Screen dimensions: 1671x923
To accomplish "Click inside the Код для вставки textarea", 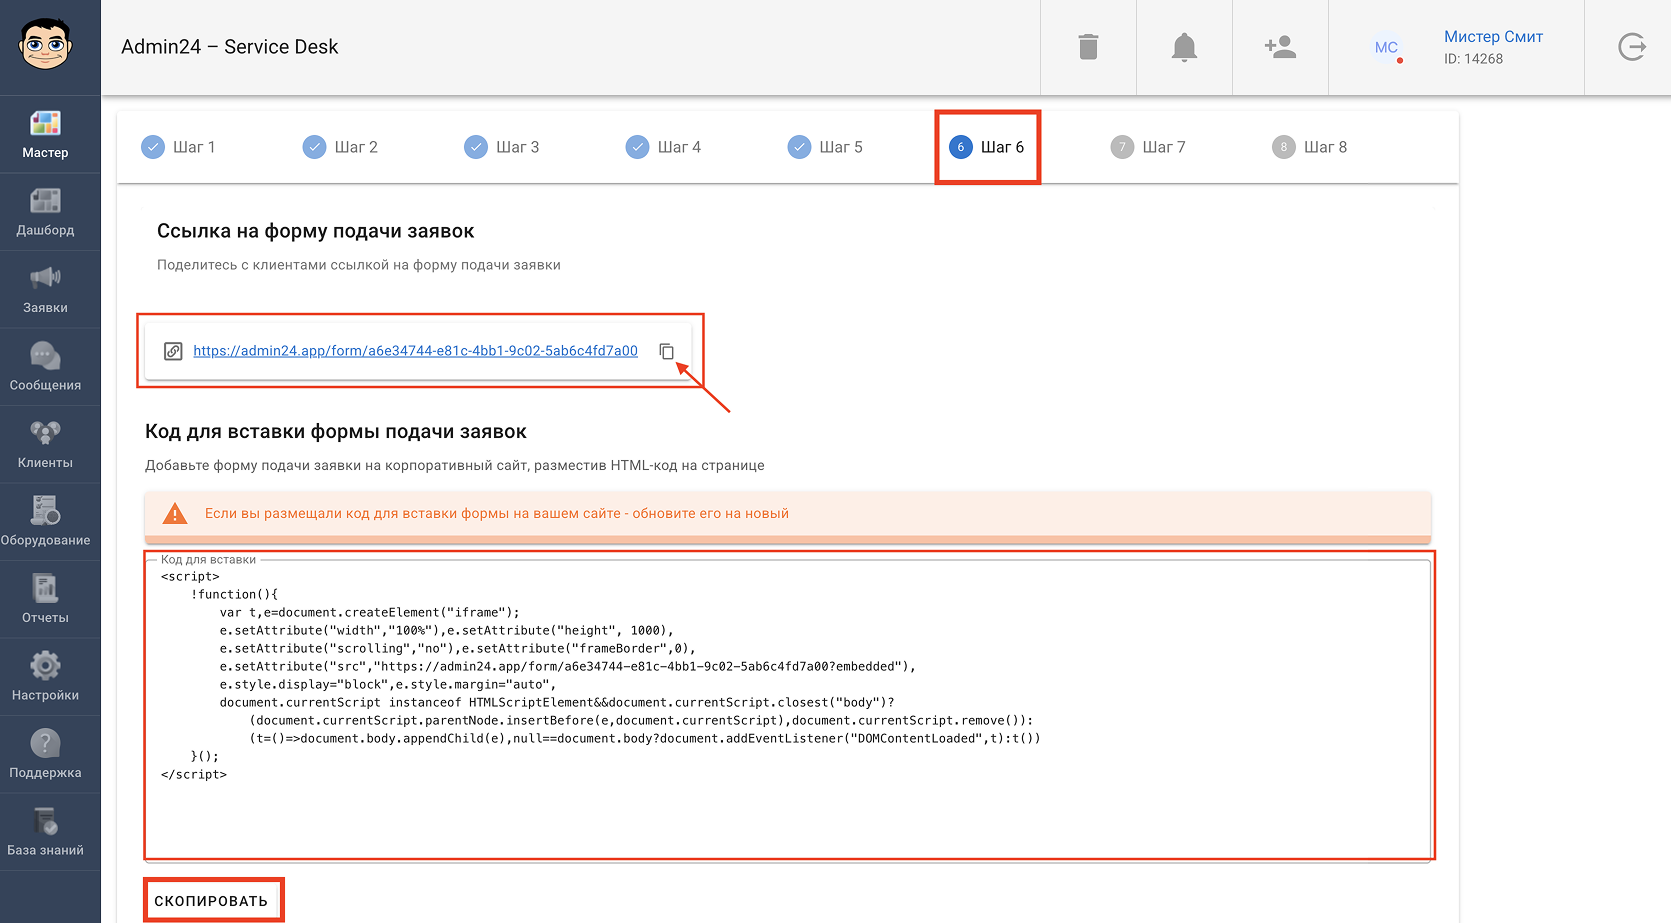I will [788, 708].
